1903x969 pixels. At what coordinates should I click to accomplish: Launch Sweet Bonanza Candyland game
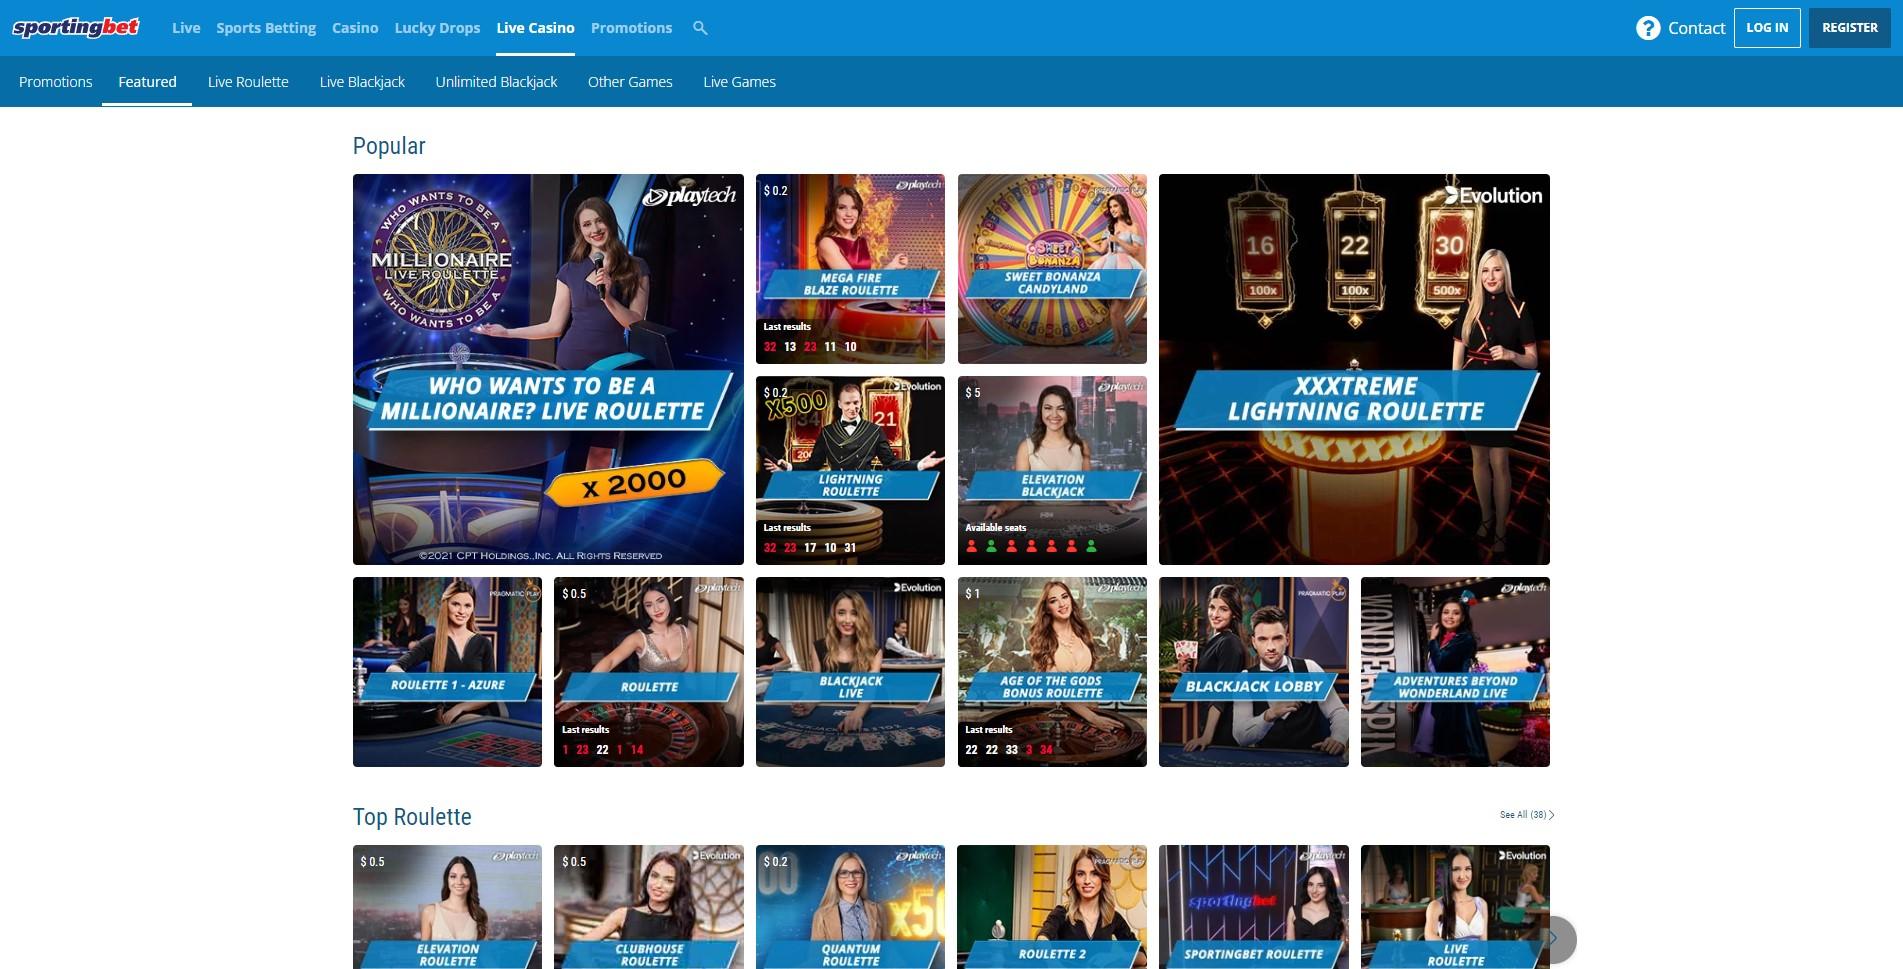(1052, 269)
